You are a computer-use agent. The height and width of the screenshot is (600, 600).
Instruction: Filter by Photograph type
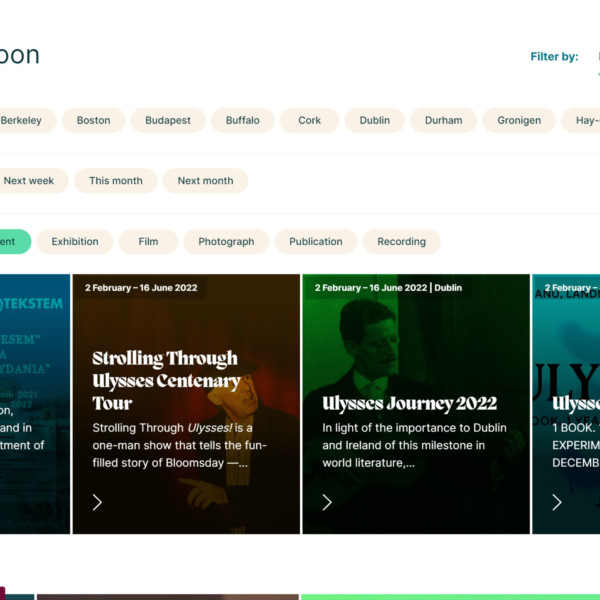226,241
